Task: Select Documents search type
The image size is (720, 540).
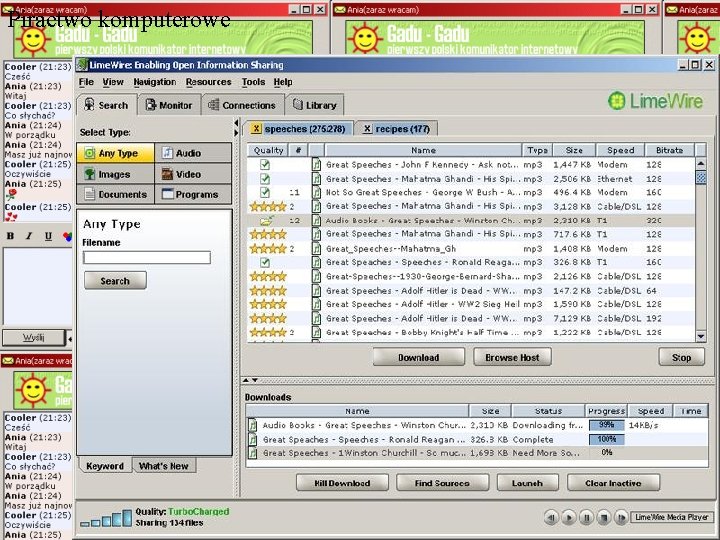Action: (115, 194)
